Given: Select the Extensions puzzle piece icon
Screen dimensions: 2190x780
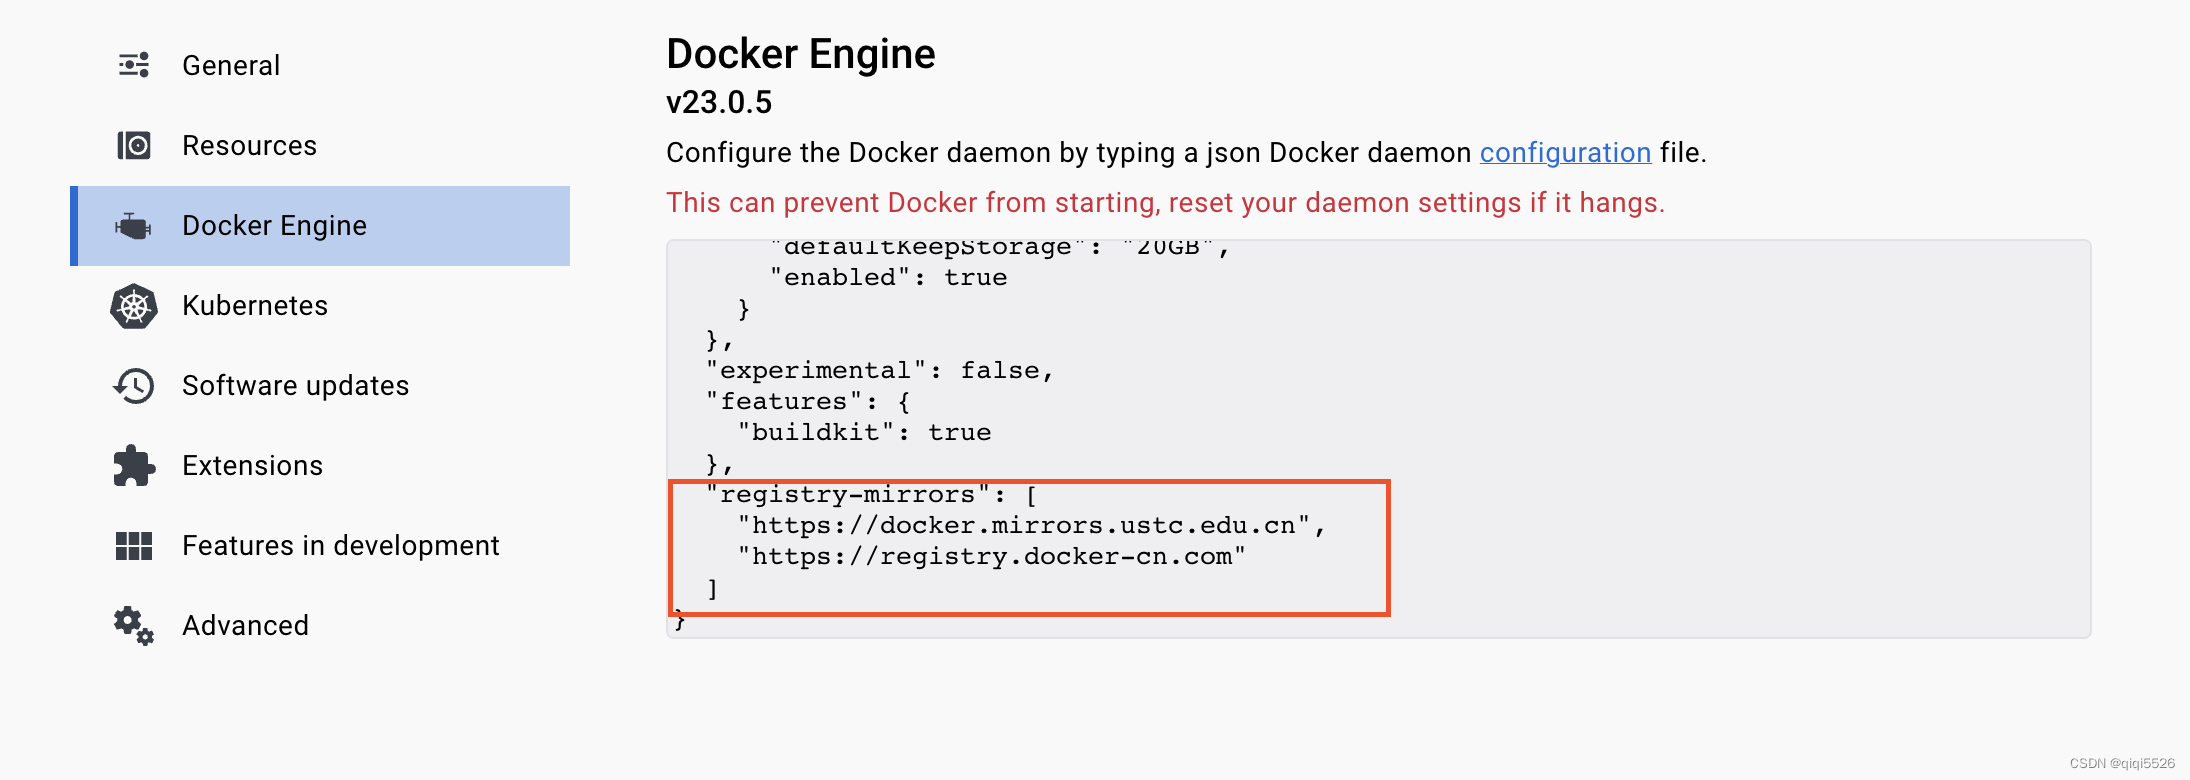Looking at the screenshot, I should (x=133, y=465).
